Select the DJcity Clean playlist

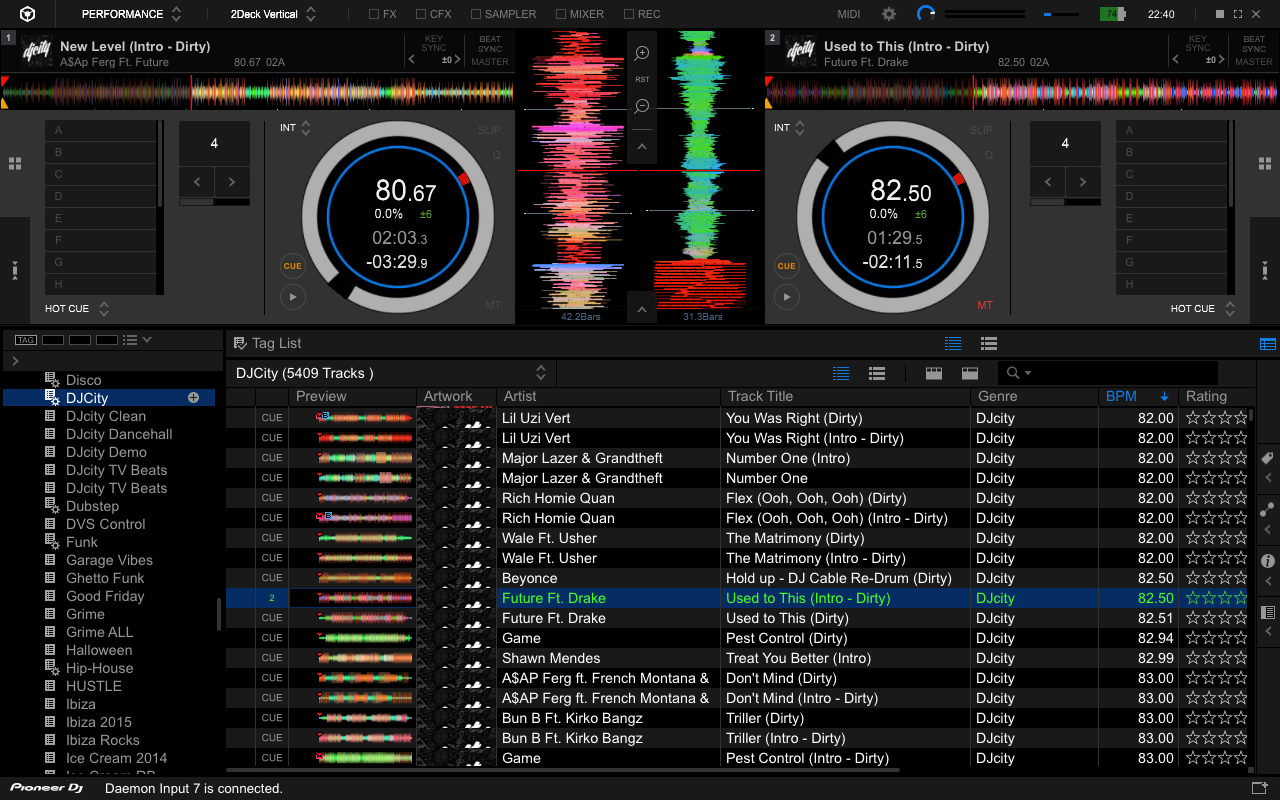point(106,416)
